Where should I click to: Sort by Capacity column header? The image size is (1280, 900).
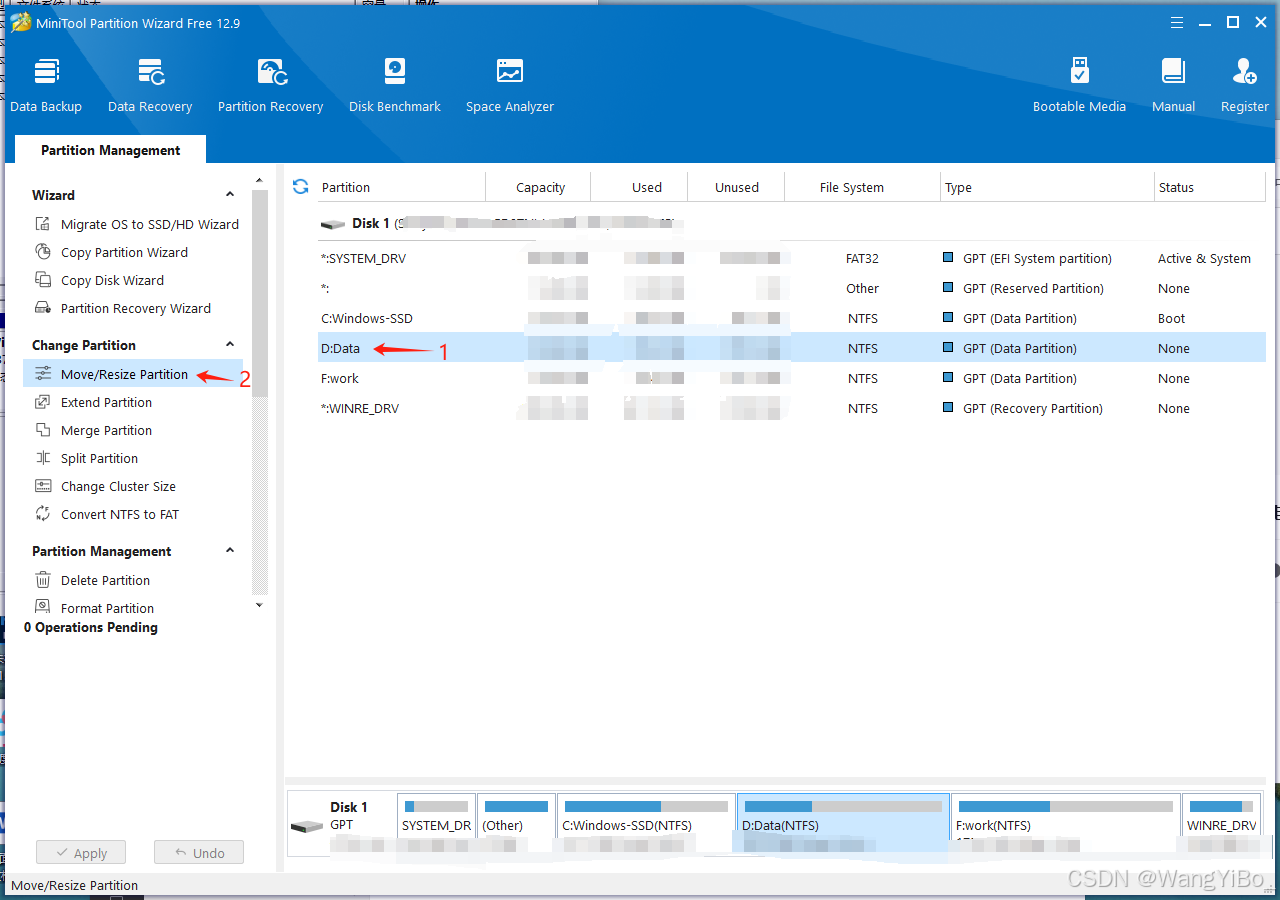coord(540,187)
